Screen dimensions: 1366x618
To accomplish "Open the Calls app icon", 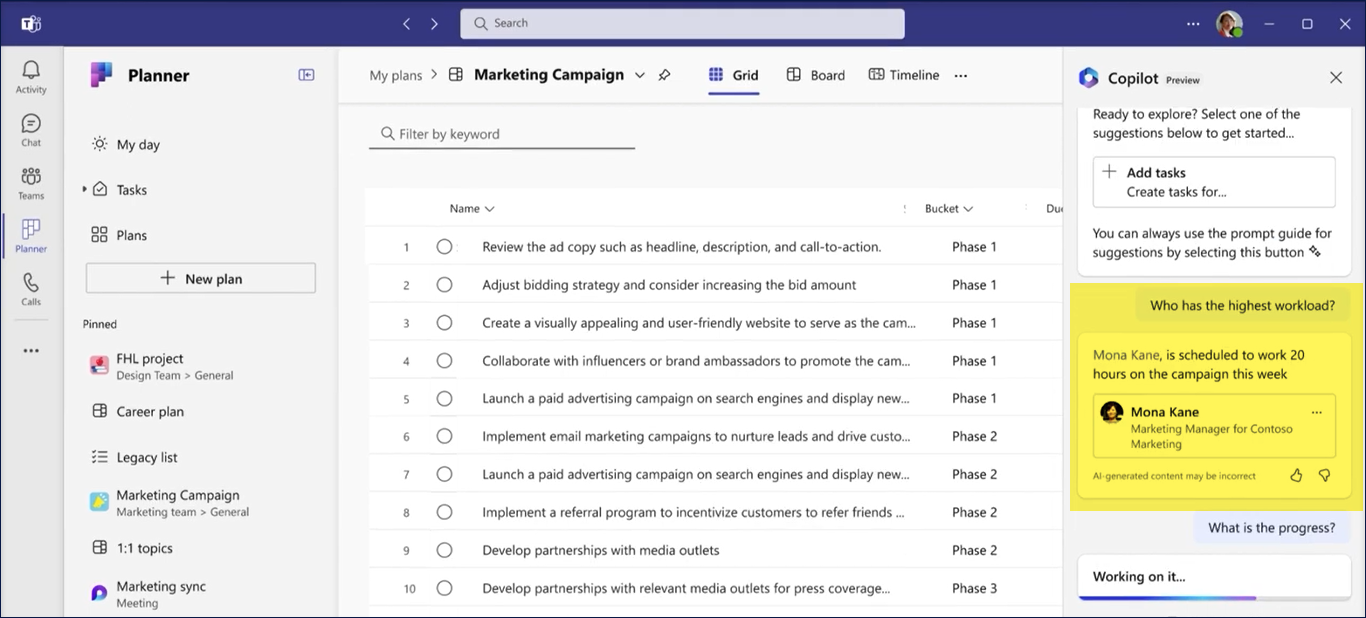I will click(31, 288).
